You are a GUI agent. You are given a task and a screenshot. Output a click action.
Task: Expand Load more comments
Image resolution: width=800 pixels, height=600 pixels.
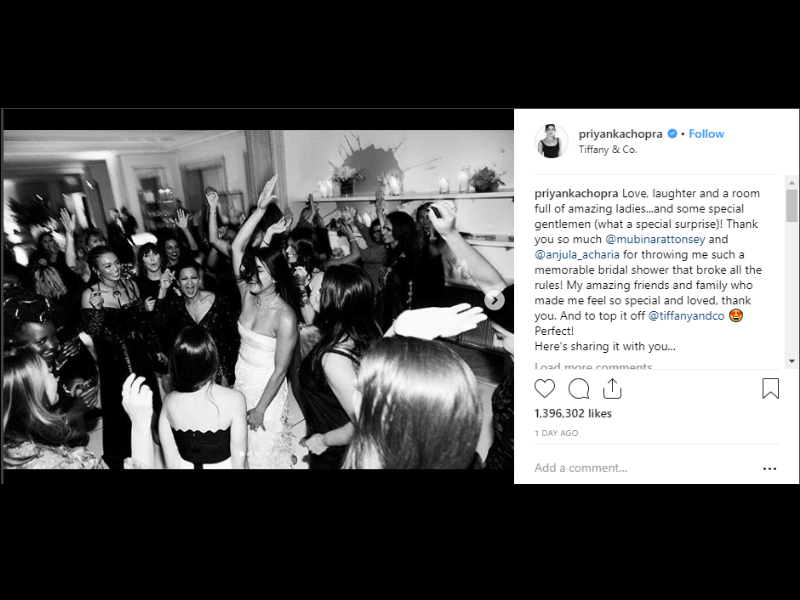coord(593,366)
